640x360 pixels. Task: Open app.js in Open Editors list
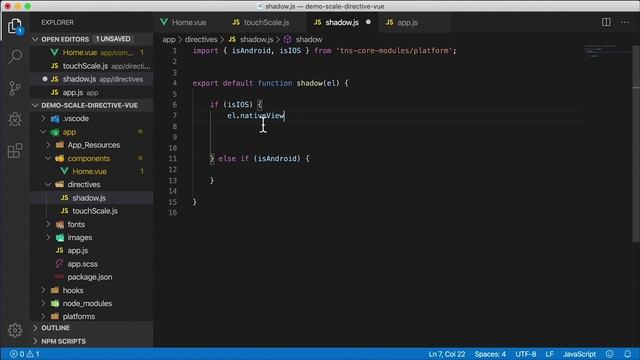(x=92, y=93)
